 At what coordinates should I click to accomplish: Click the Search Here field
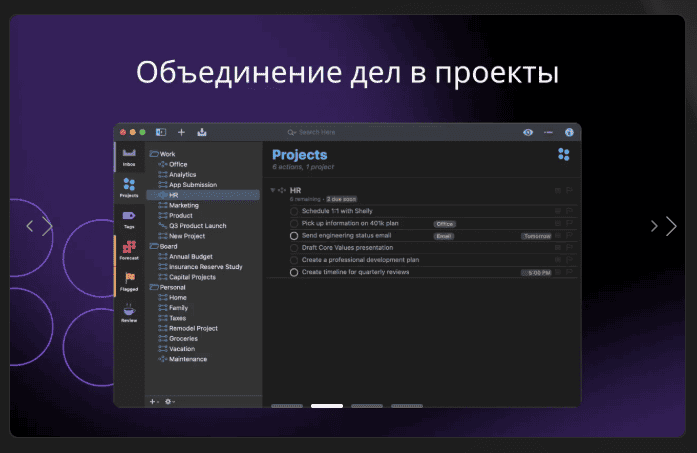[x=317, y=132]
